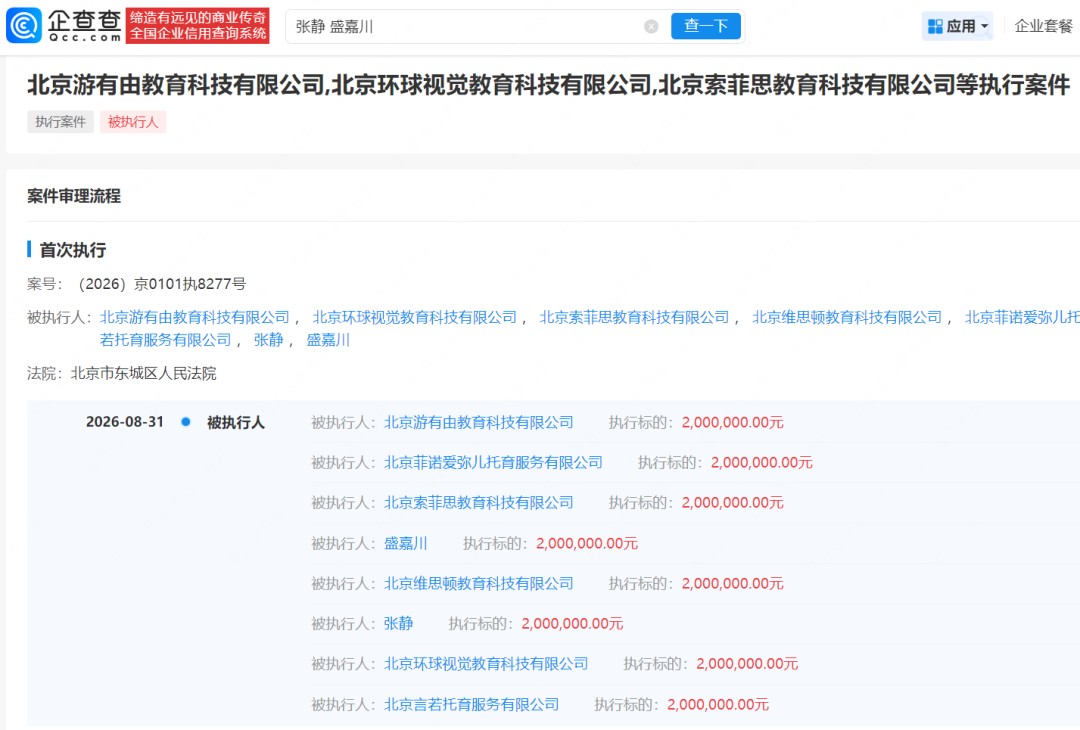Open 张静 in the header 被执行人 list

click(x=269, y=340)
